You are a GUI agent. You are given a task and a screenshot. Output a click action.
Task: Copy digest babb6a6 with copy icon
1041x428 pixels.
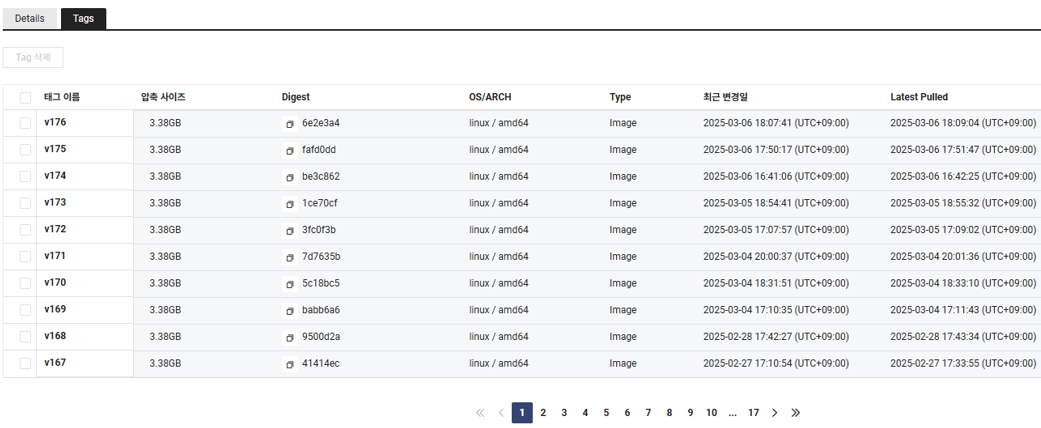[289, 311]
